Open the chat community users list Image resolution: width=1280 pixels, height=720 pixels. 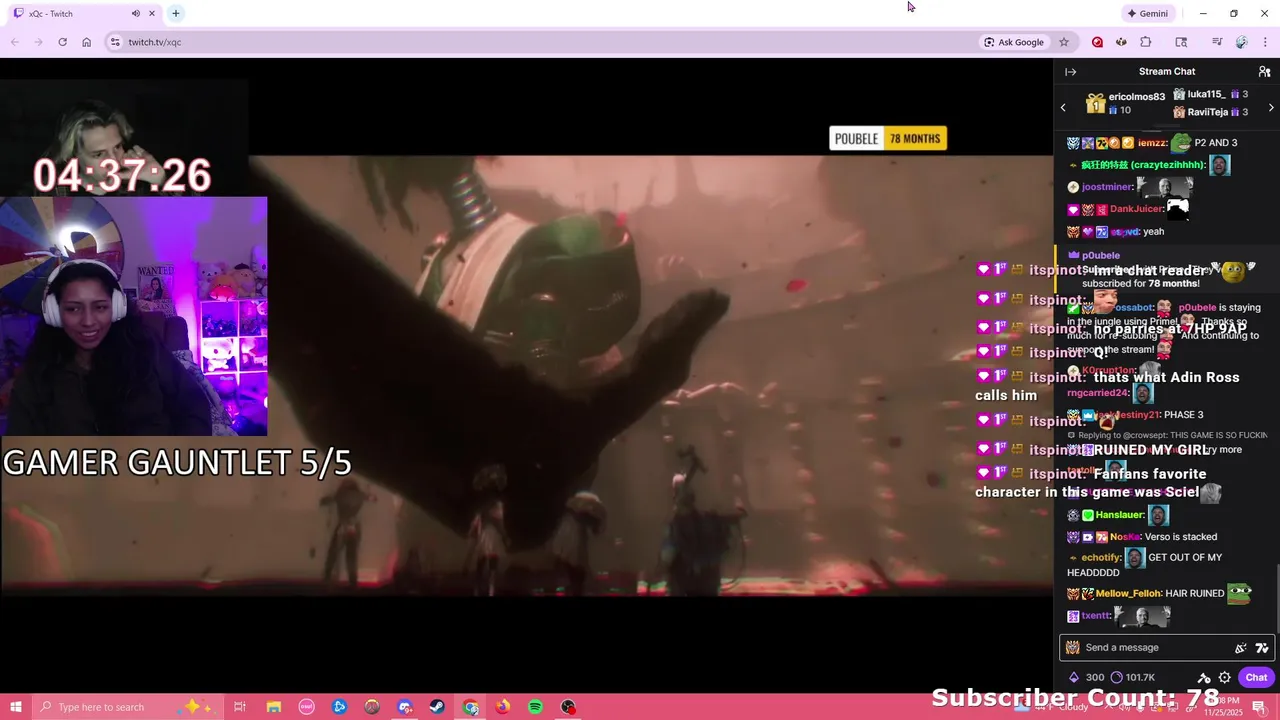coord(1264,72)
